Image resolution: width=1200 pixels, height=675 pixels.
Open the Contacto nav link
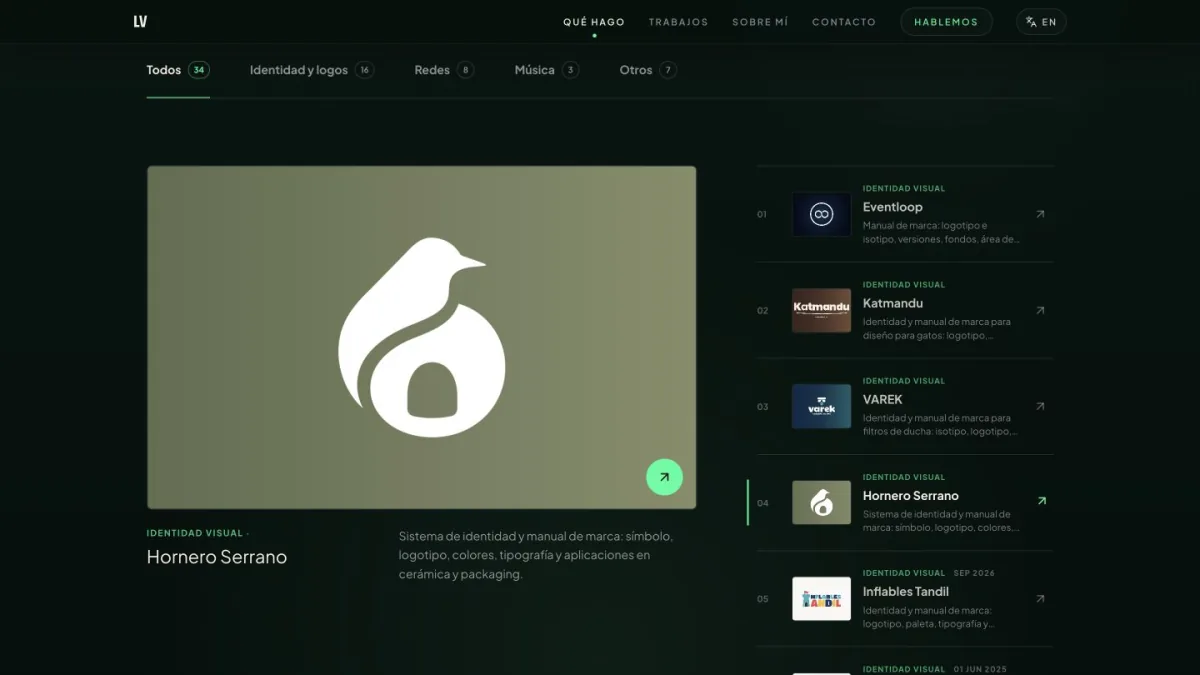coord(844,22)
